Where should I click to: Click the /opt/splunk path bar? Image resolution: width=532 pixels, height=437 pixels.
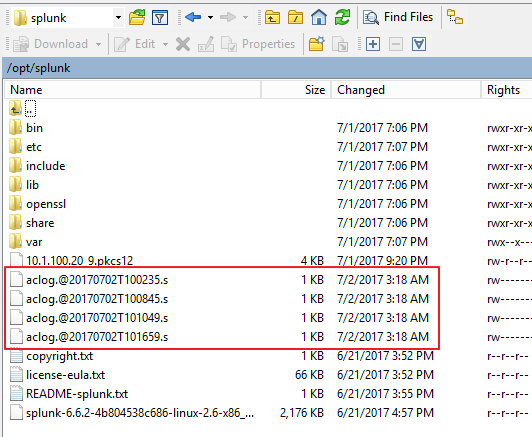click(267, 68)
